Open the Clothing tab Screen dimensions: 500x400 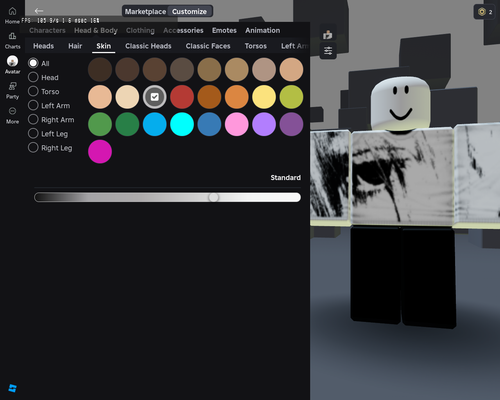pos(140,30)
